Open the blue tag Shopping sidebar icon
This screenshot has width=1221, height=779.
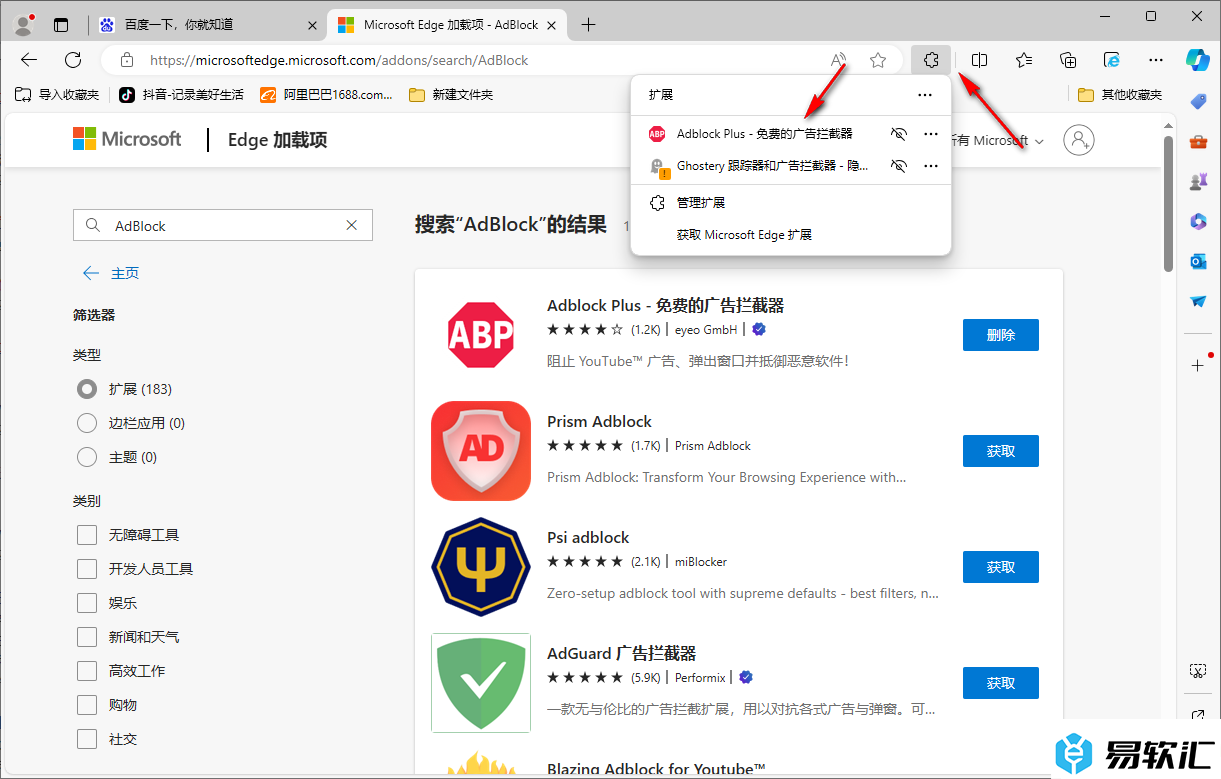(x=1198, y=101)
